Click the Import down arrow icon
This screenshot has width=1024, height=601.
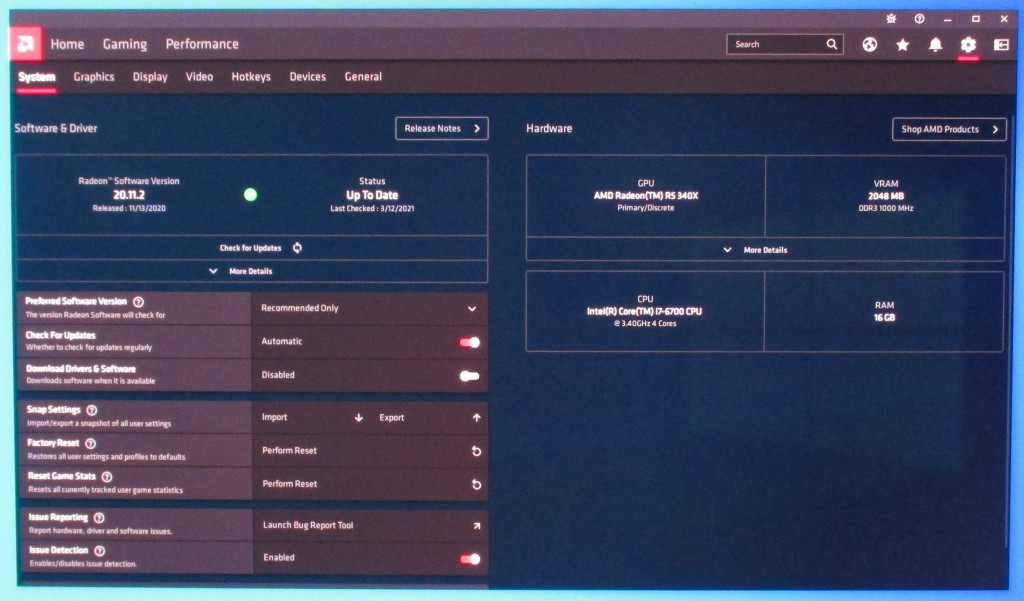pos(359,417)
